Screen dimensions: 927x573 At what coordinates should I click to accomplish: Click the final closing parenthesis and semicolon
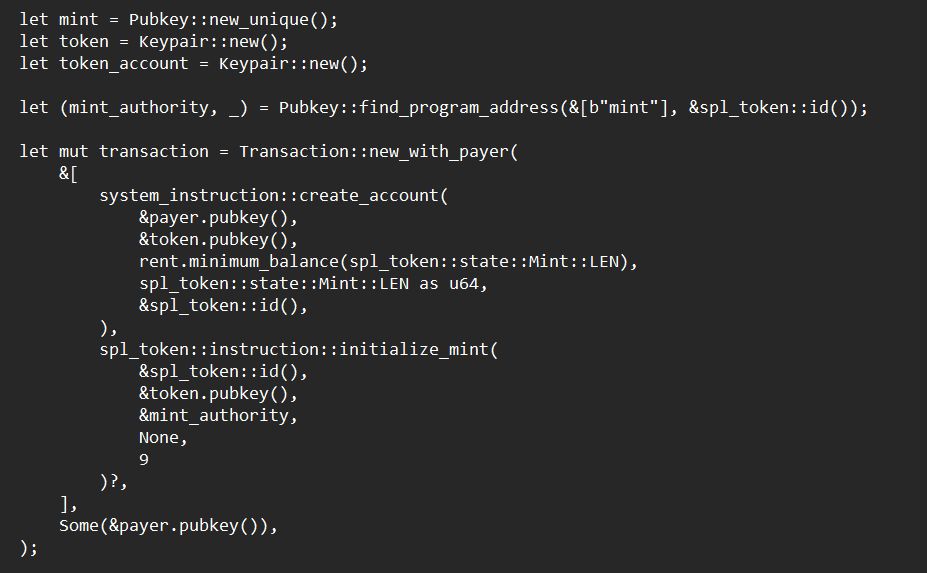27,547
